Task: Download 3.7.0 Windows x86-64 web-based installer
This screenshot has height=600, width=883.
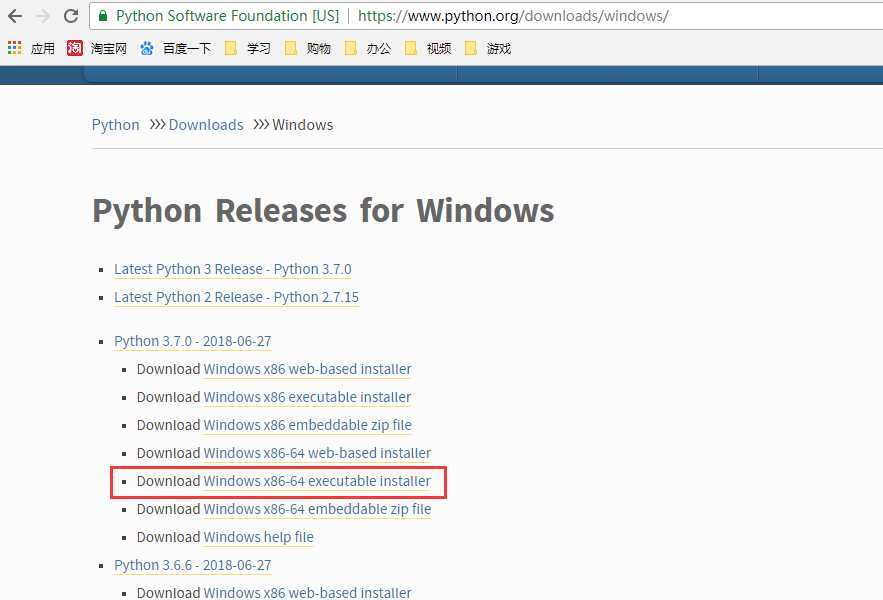Action: point(317,453)
